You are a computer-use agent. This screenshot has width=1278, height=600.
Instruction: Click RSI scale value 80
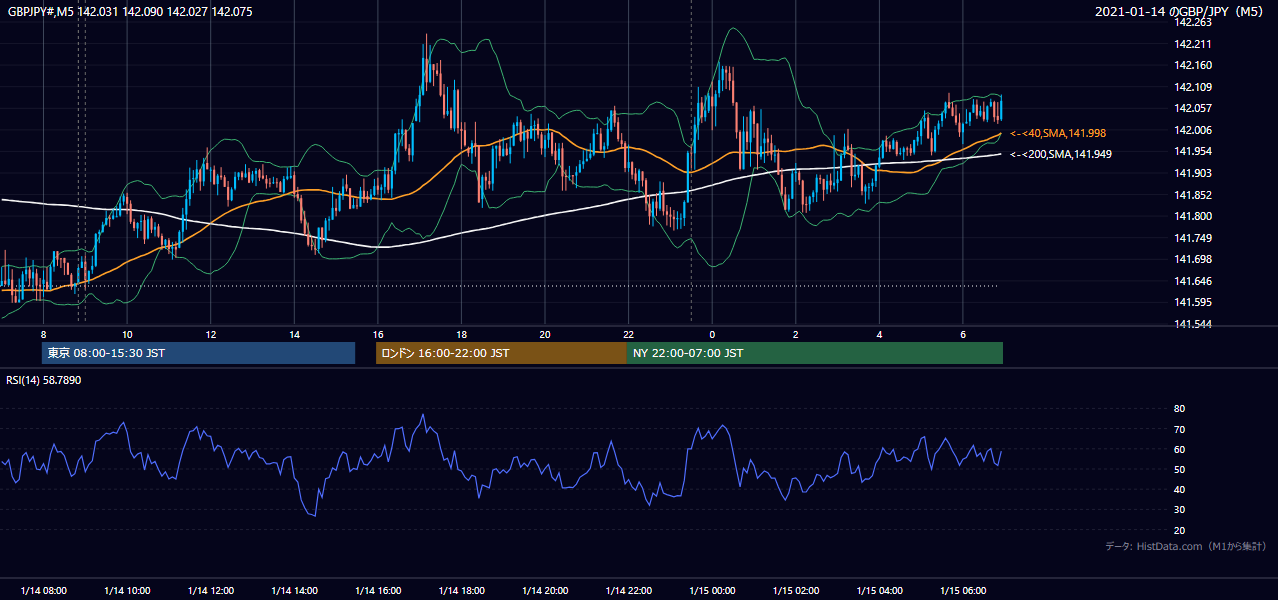(x=1179, y=409)
